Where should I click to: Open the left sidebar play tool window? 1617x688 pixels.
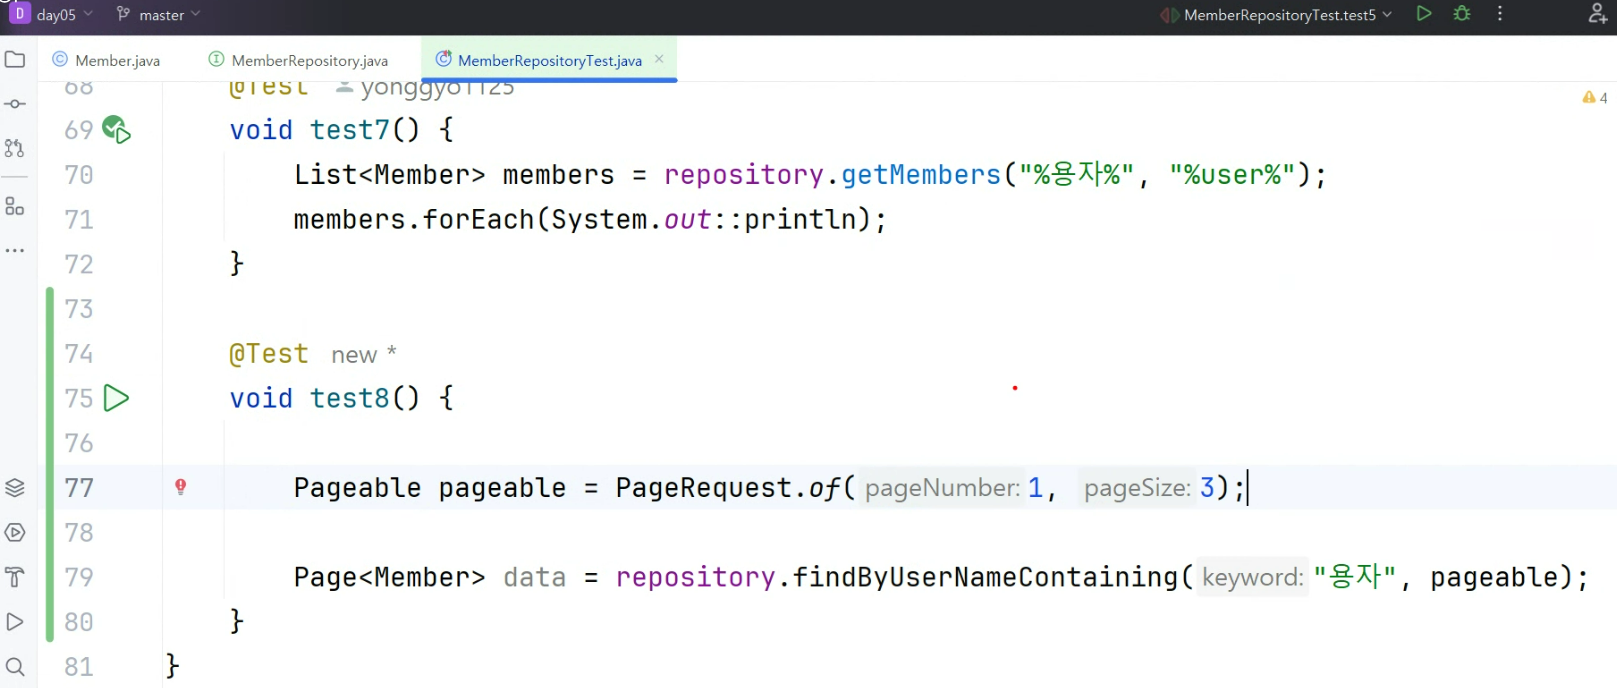(x=15, y=622)
